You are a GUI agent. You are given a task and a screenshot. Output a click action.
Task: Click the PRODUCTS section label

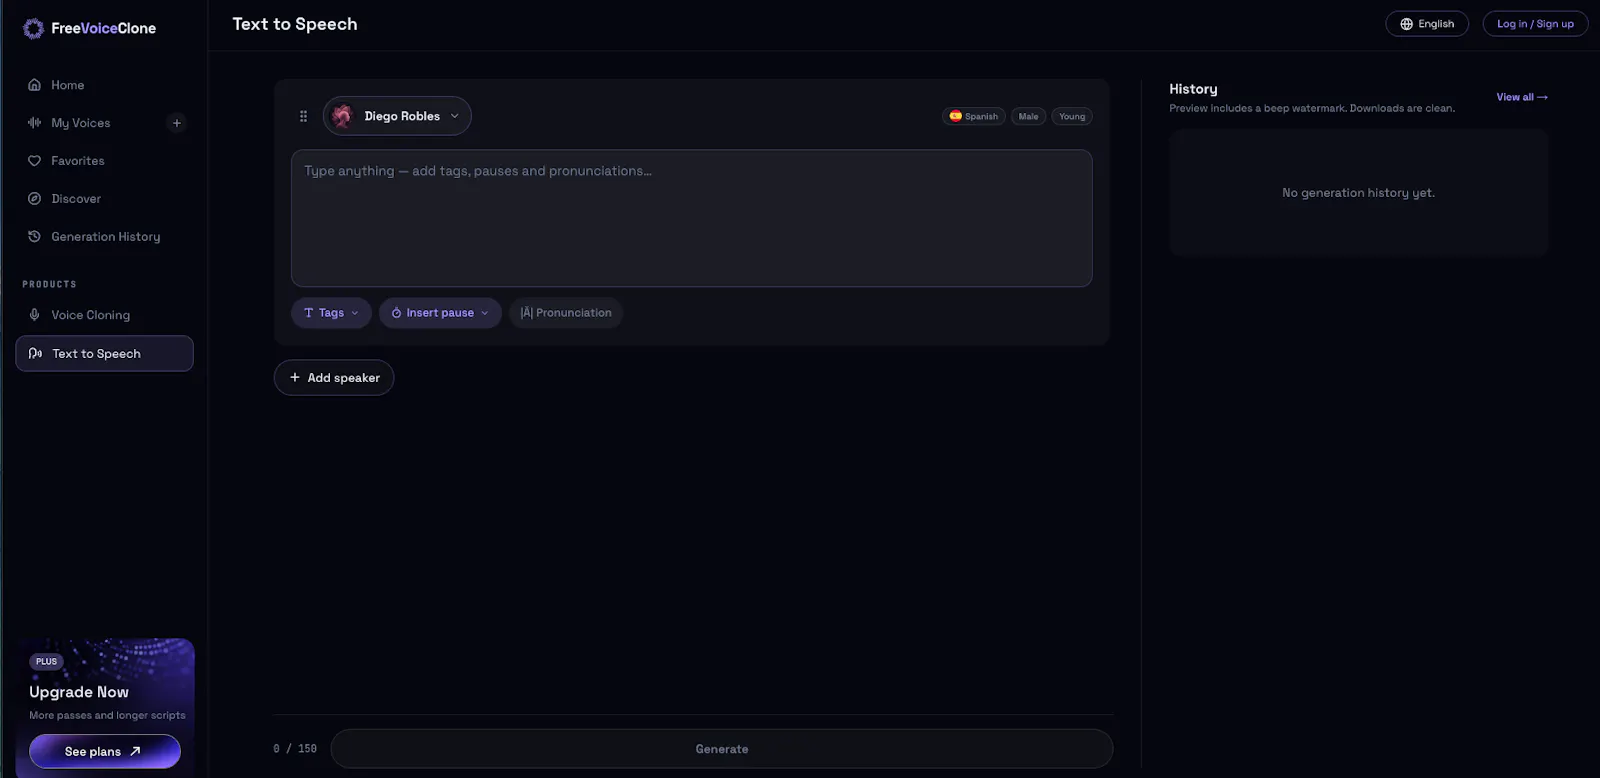pyautogui.click(x=50, y=285)
